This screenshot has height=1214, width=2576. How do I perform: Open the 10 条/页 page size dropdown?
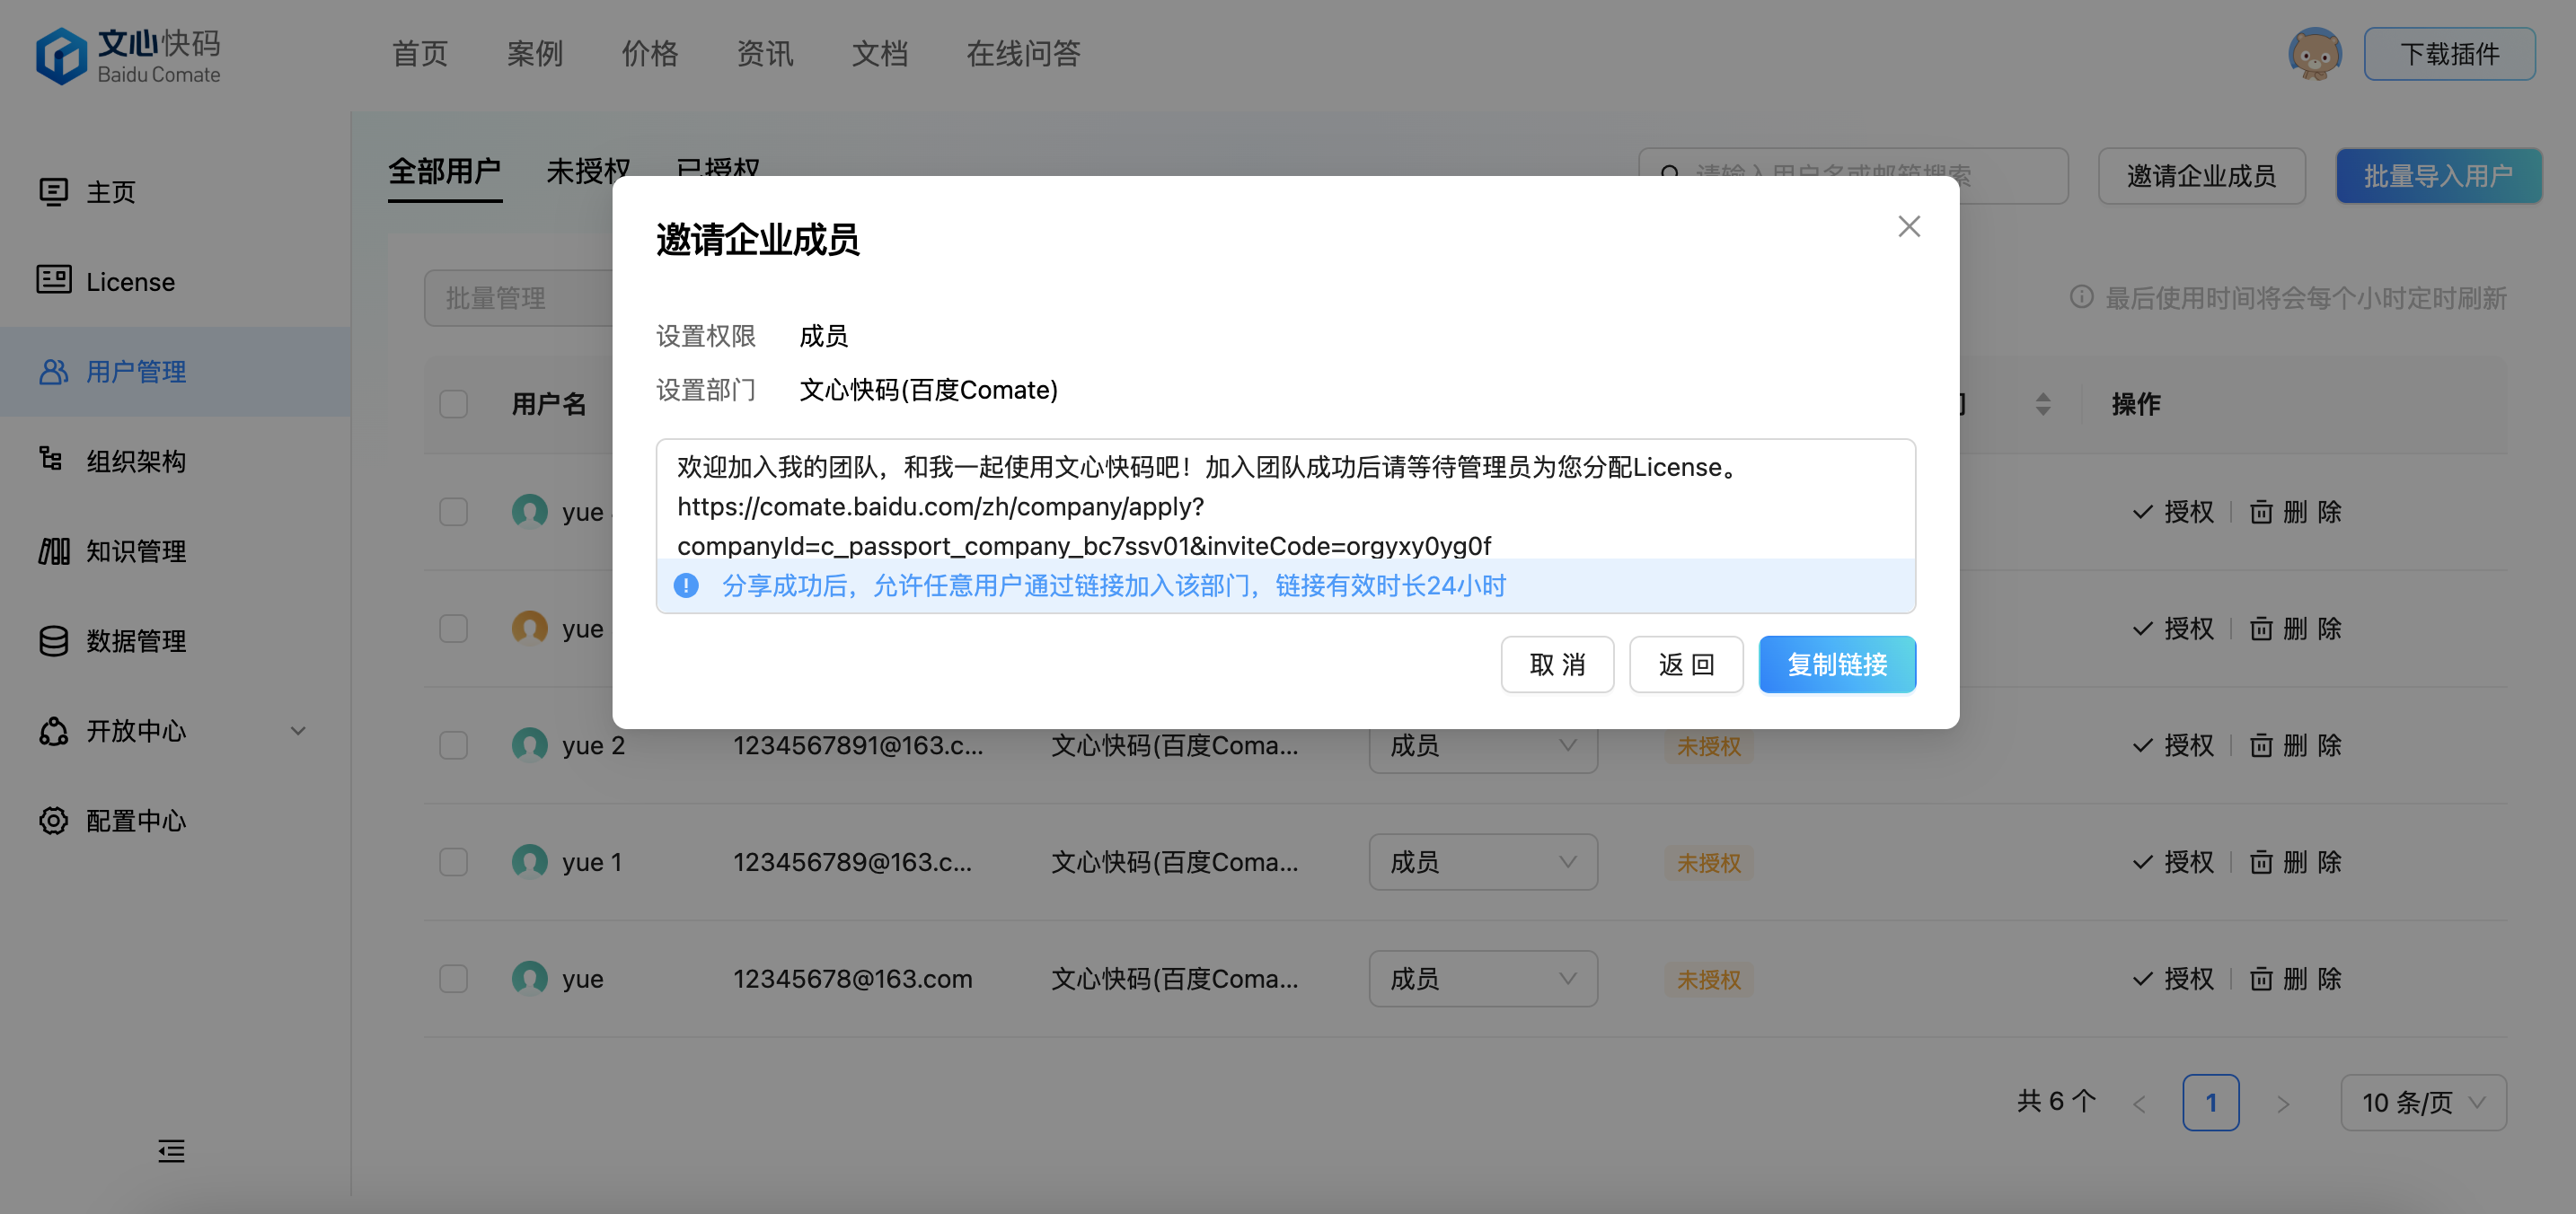pos(2423,1103)
